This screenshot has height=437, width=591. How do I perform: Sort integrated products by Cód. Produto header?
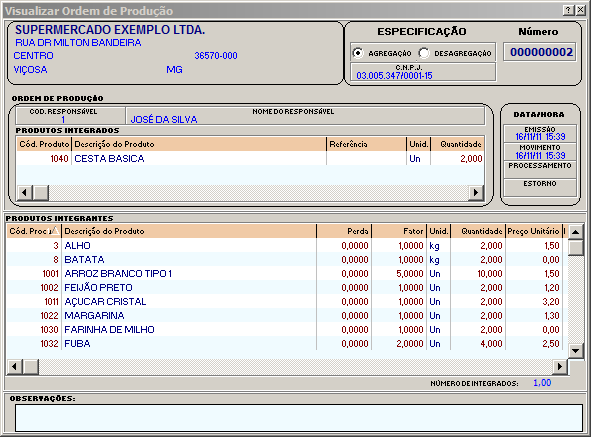point(44,144)
